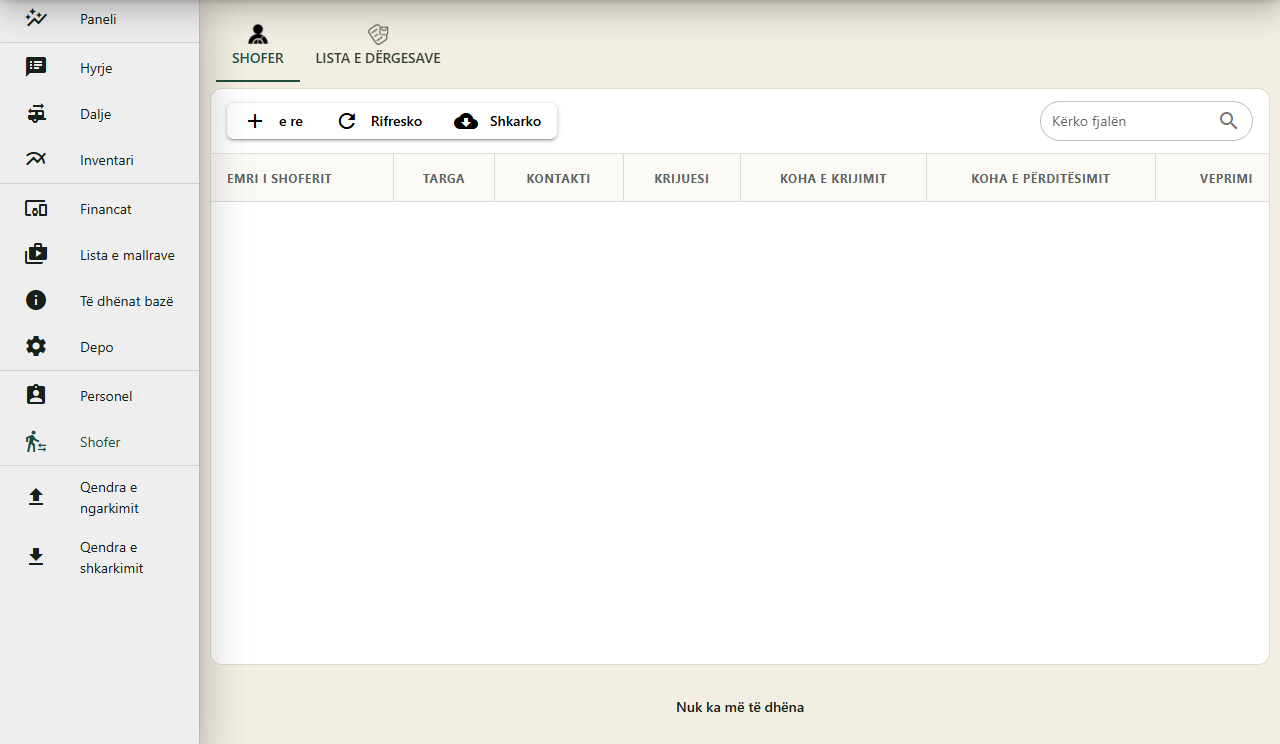Open Dalje outbound truck icon
This screenshot has width=1280, height=744.
[36, 114]
